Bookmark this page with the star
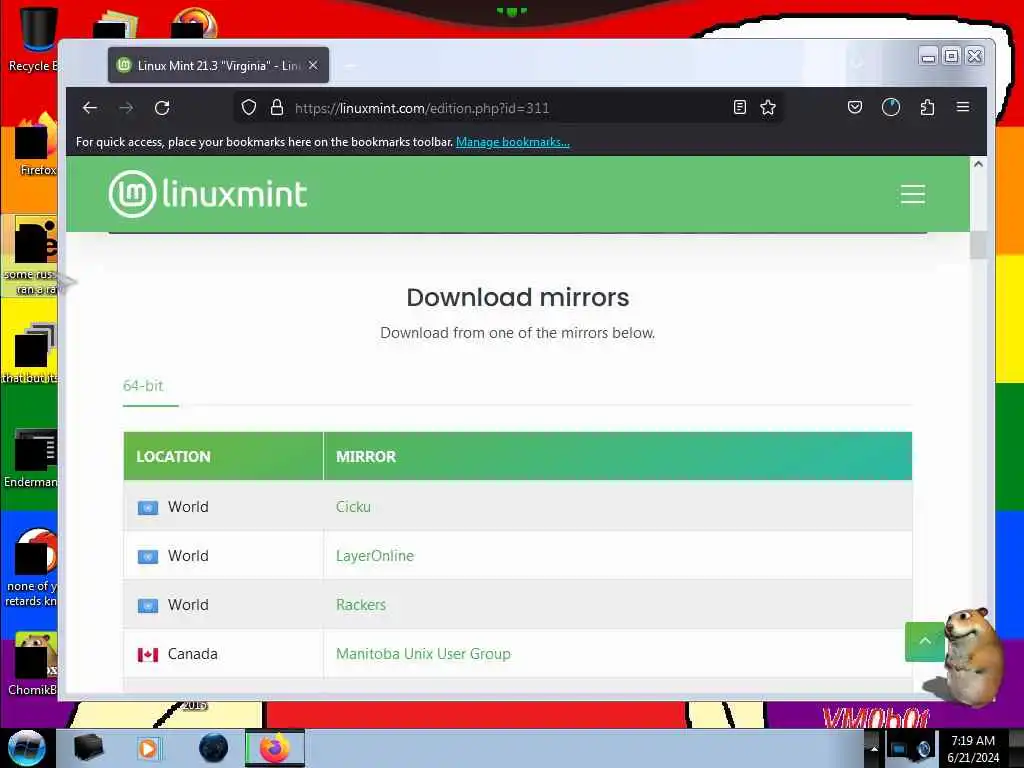The width and height of the screenshot is (1024, 768). 768,108
